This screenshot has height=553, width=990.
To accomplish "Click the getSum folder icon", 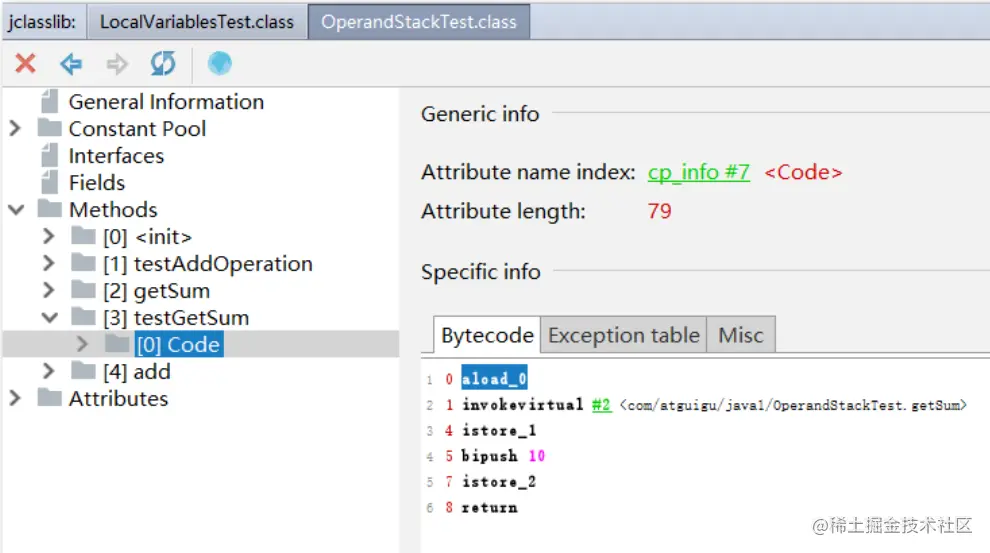I will pos(83,290).
